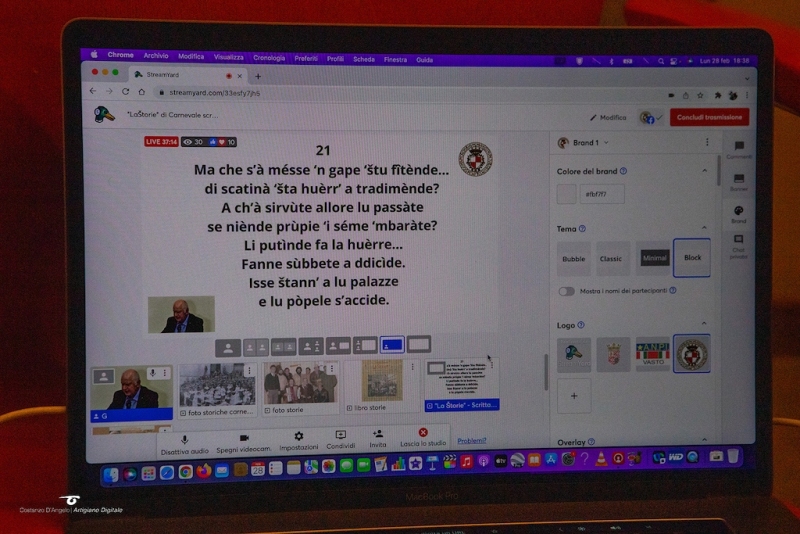800x534 pixels.
Task: Open Chrome extensions puzzle icon
Action: click(717, 95)
